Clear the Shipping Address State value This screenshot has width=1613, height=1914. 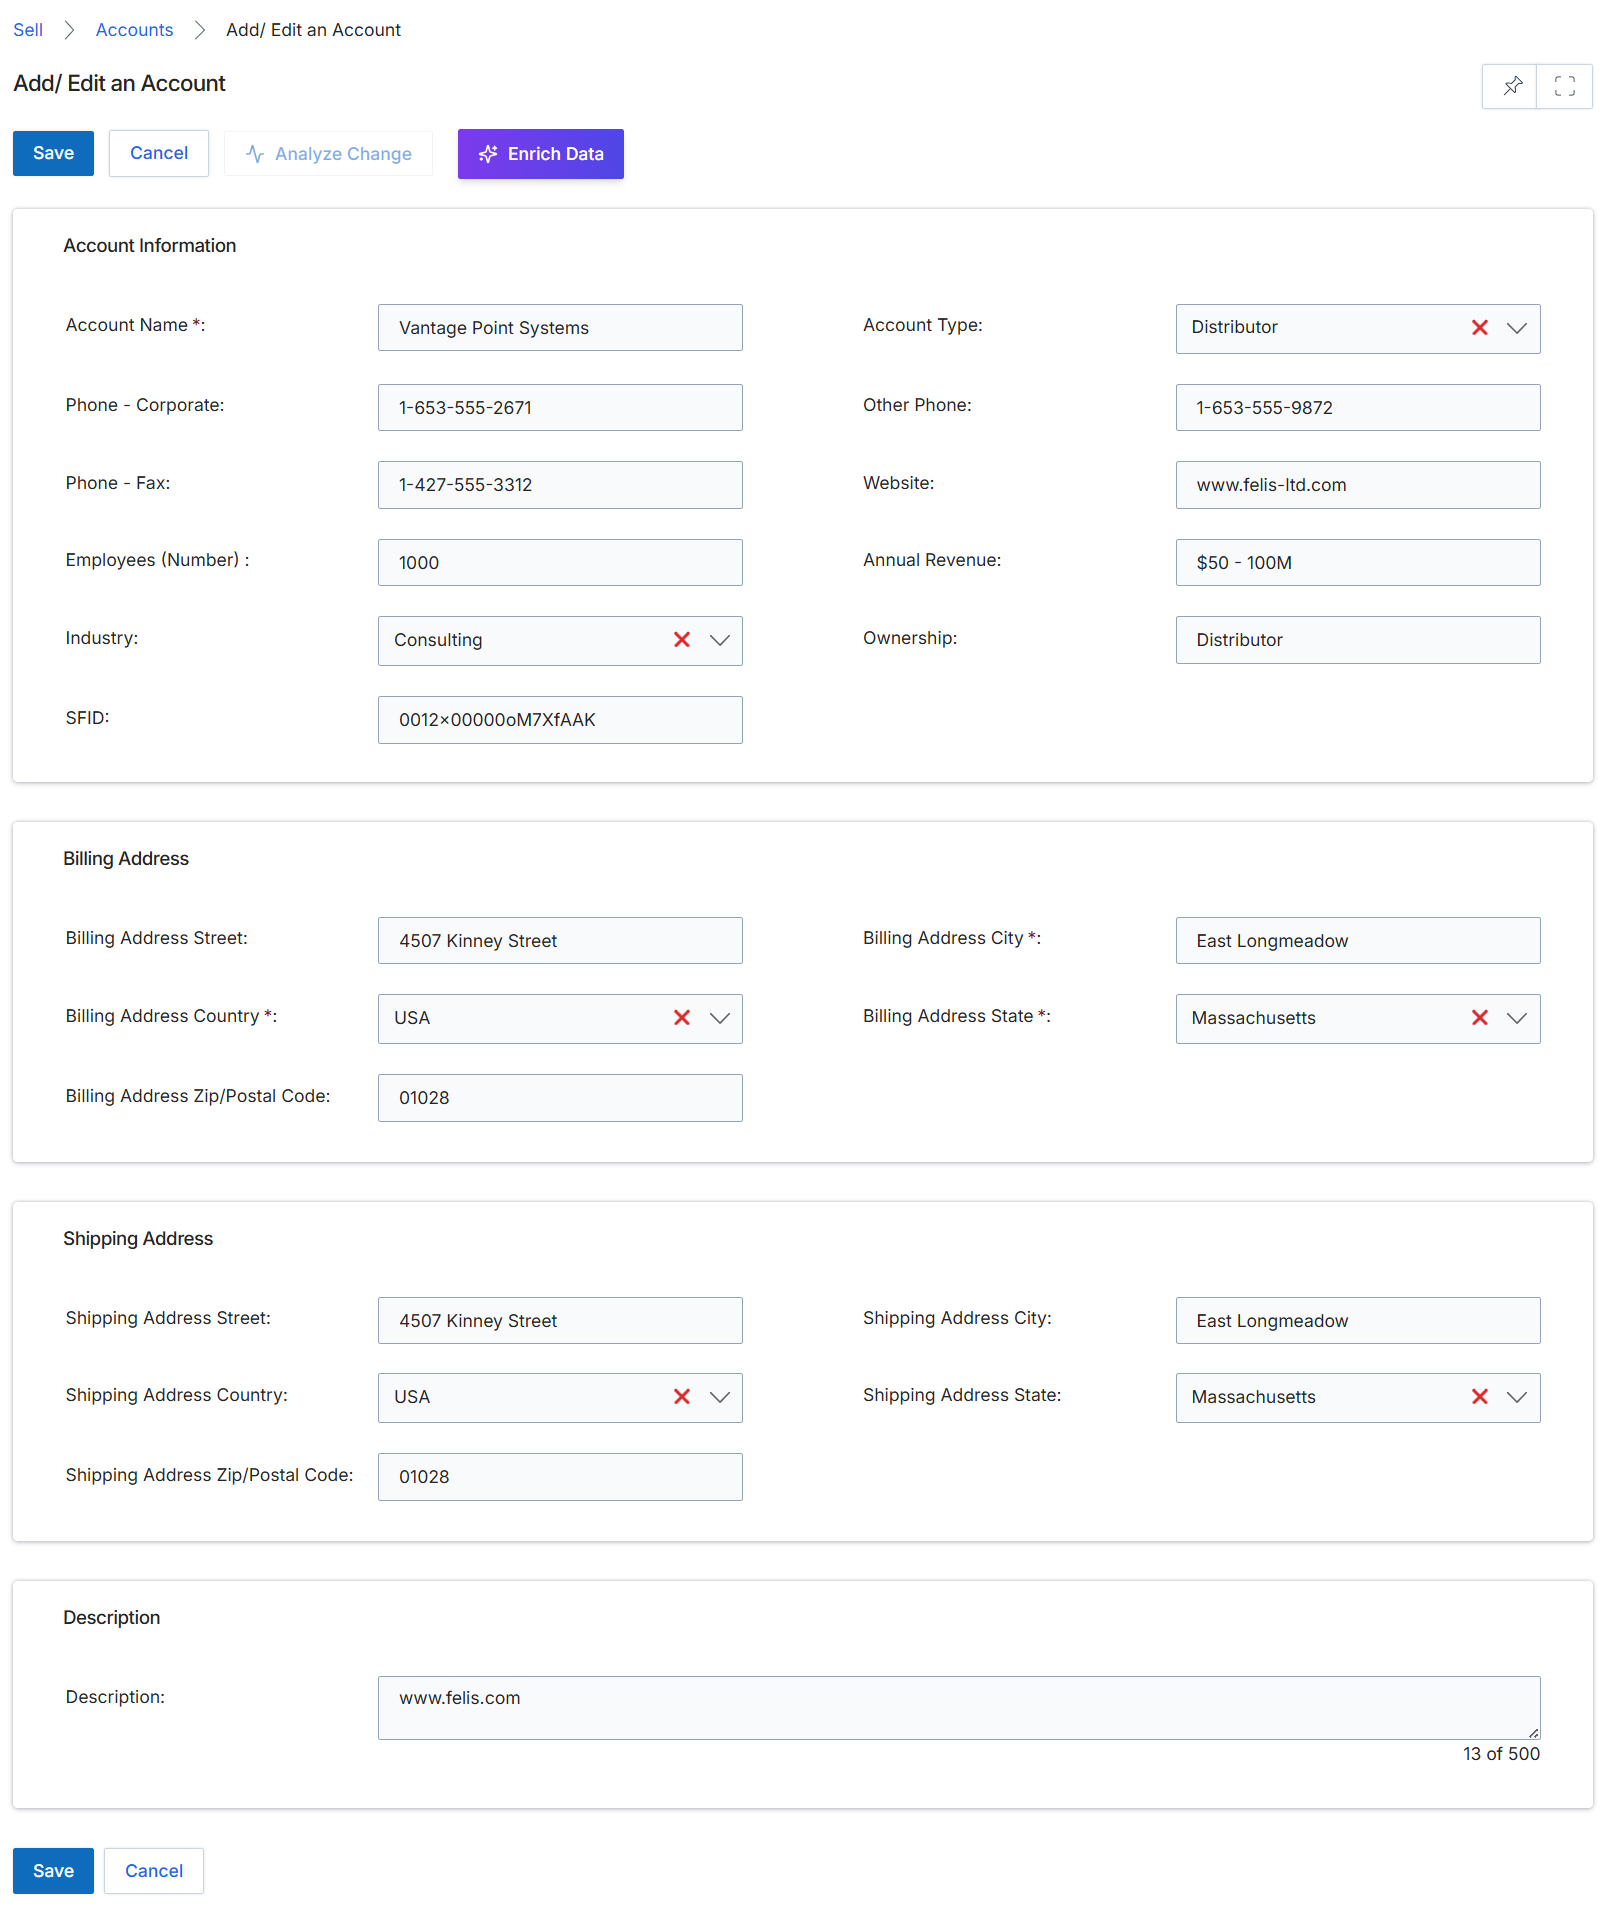[x=1479, y=1397]
